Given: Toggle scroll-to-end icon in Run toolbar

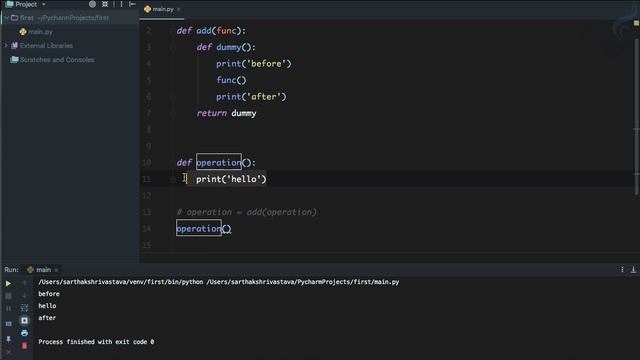Looking at the screenshot, I should (24, 320).
